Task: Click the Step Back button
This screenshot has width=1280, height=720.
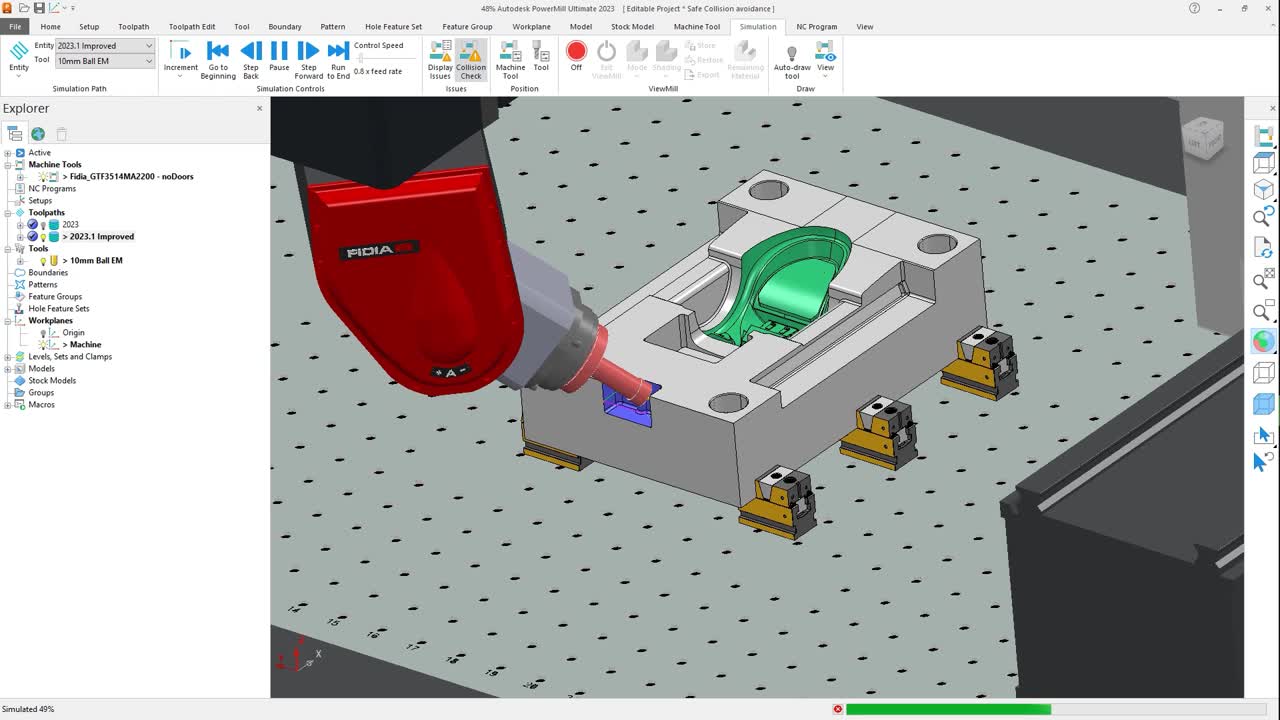Action: point(251,59)
